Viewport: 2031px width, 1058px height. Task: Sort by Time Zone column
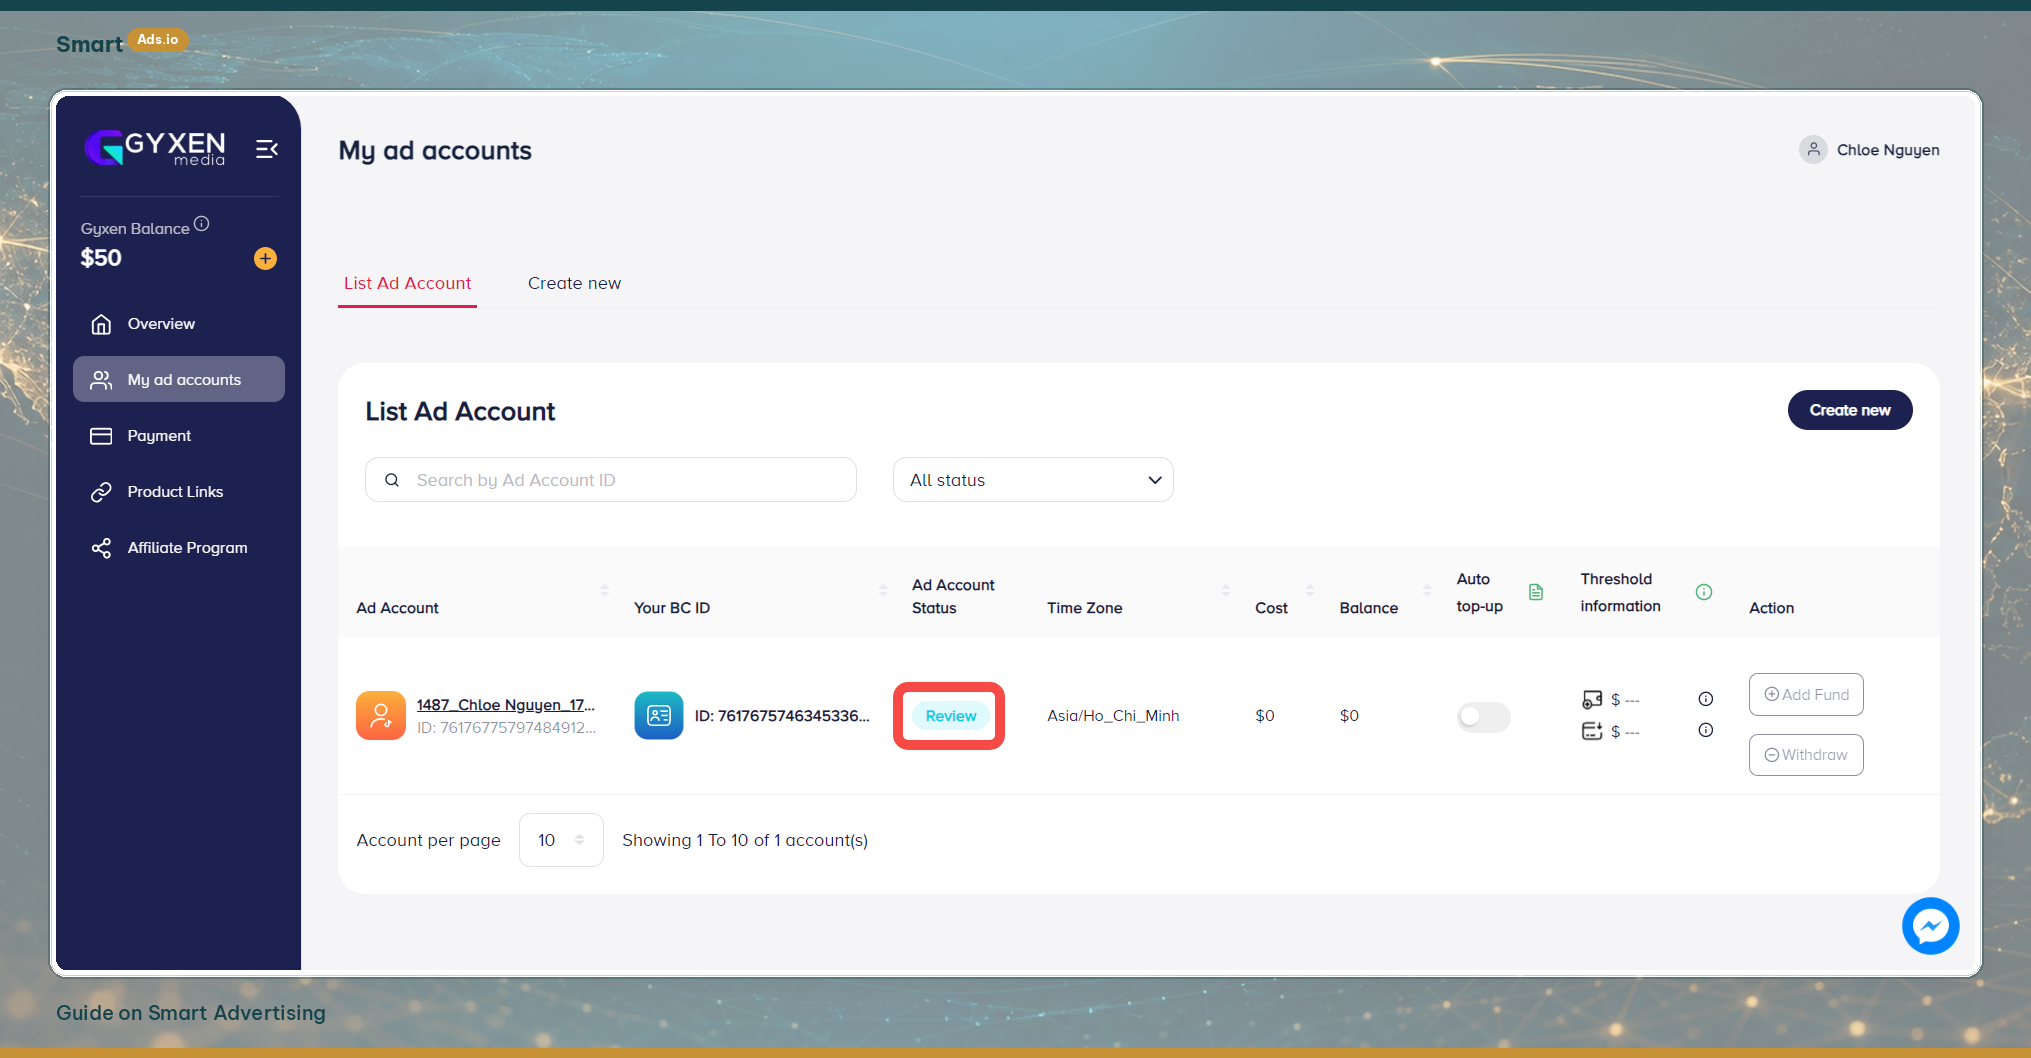(1226, 591)
